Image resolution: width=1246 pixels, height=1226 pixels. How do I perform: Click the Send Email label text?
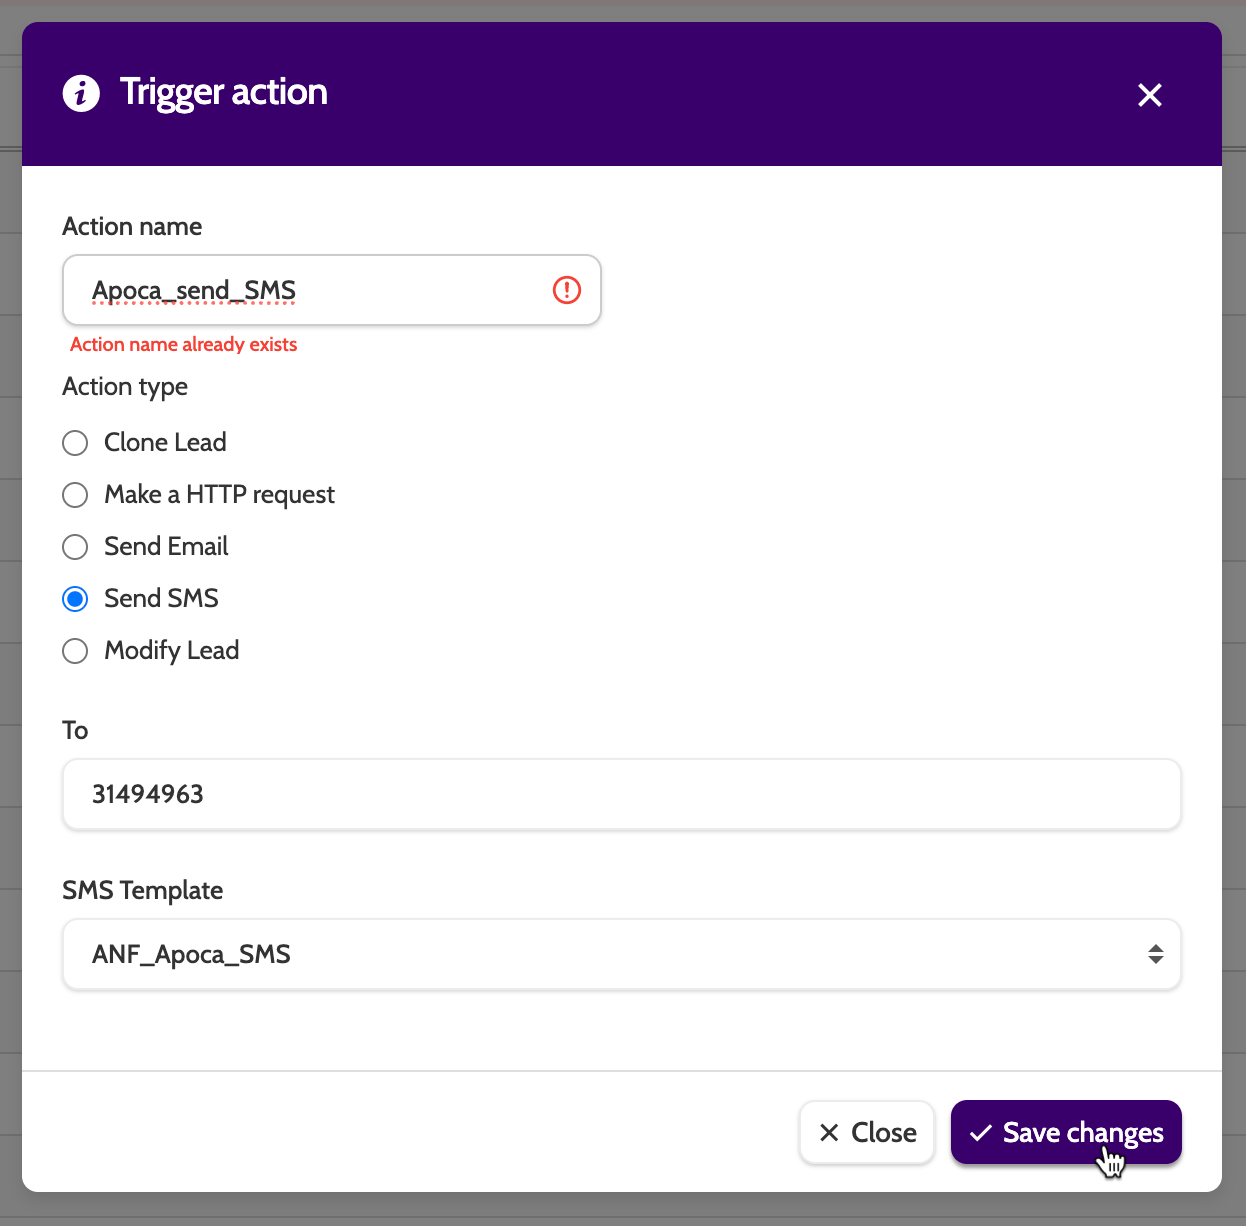tap(166, 546)
